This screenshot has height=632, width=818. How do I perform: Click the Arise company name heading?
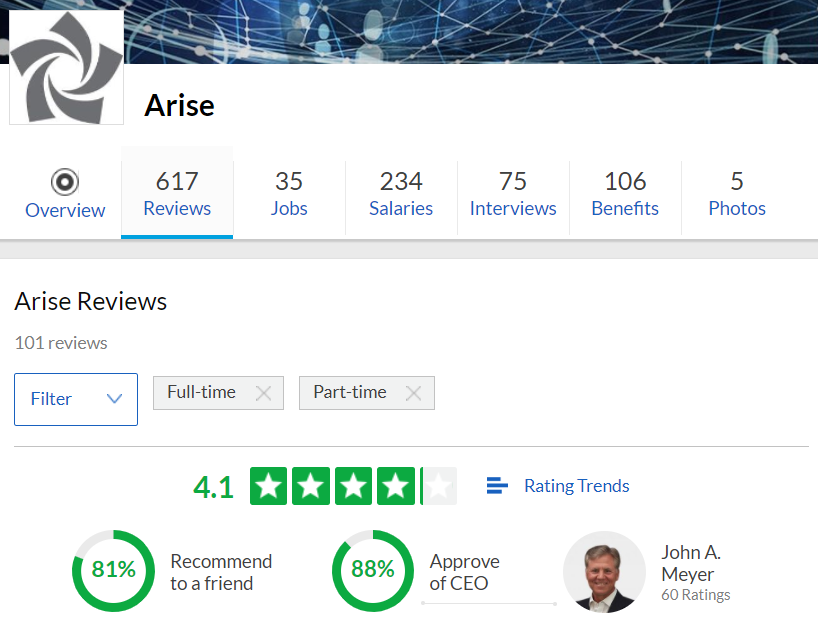pyautogui.click(x=179, y=105)
